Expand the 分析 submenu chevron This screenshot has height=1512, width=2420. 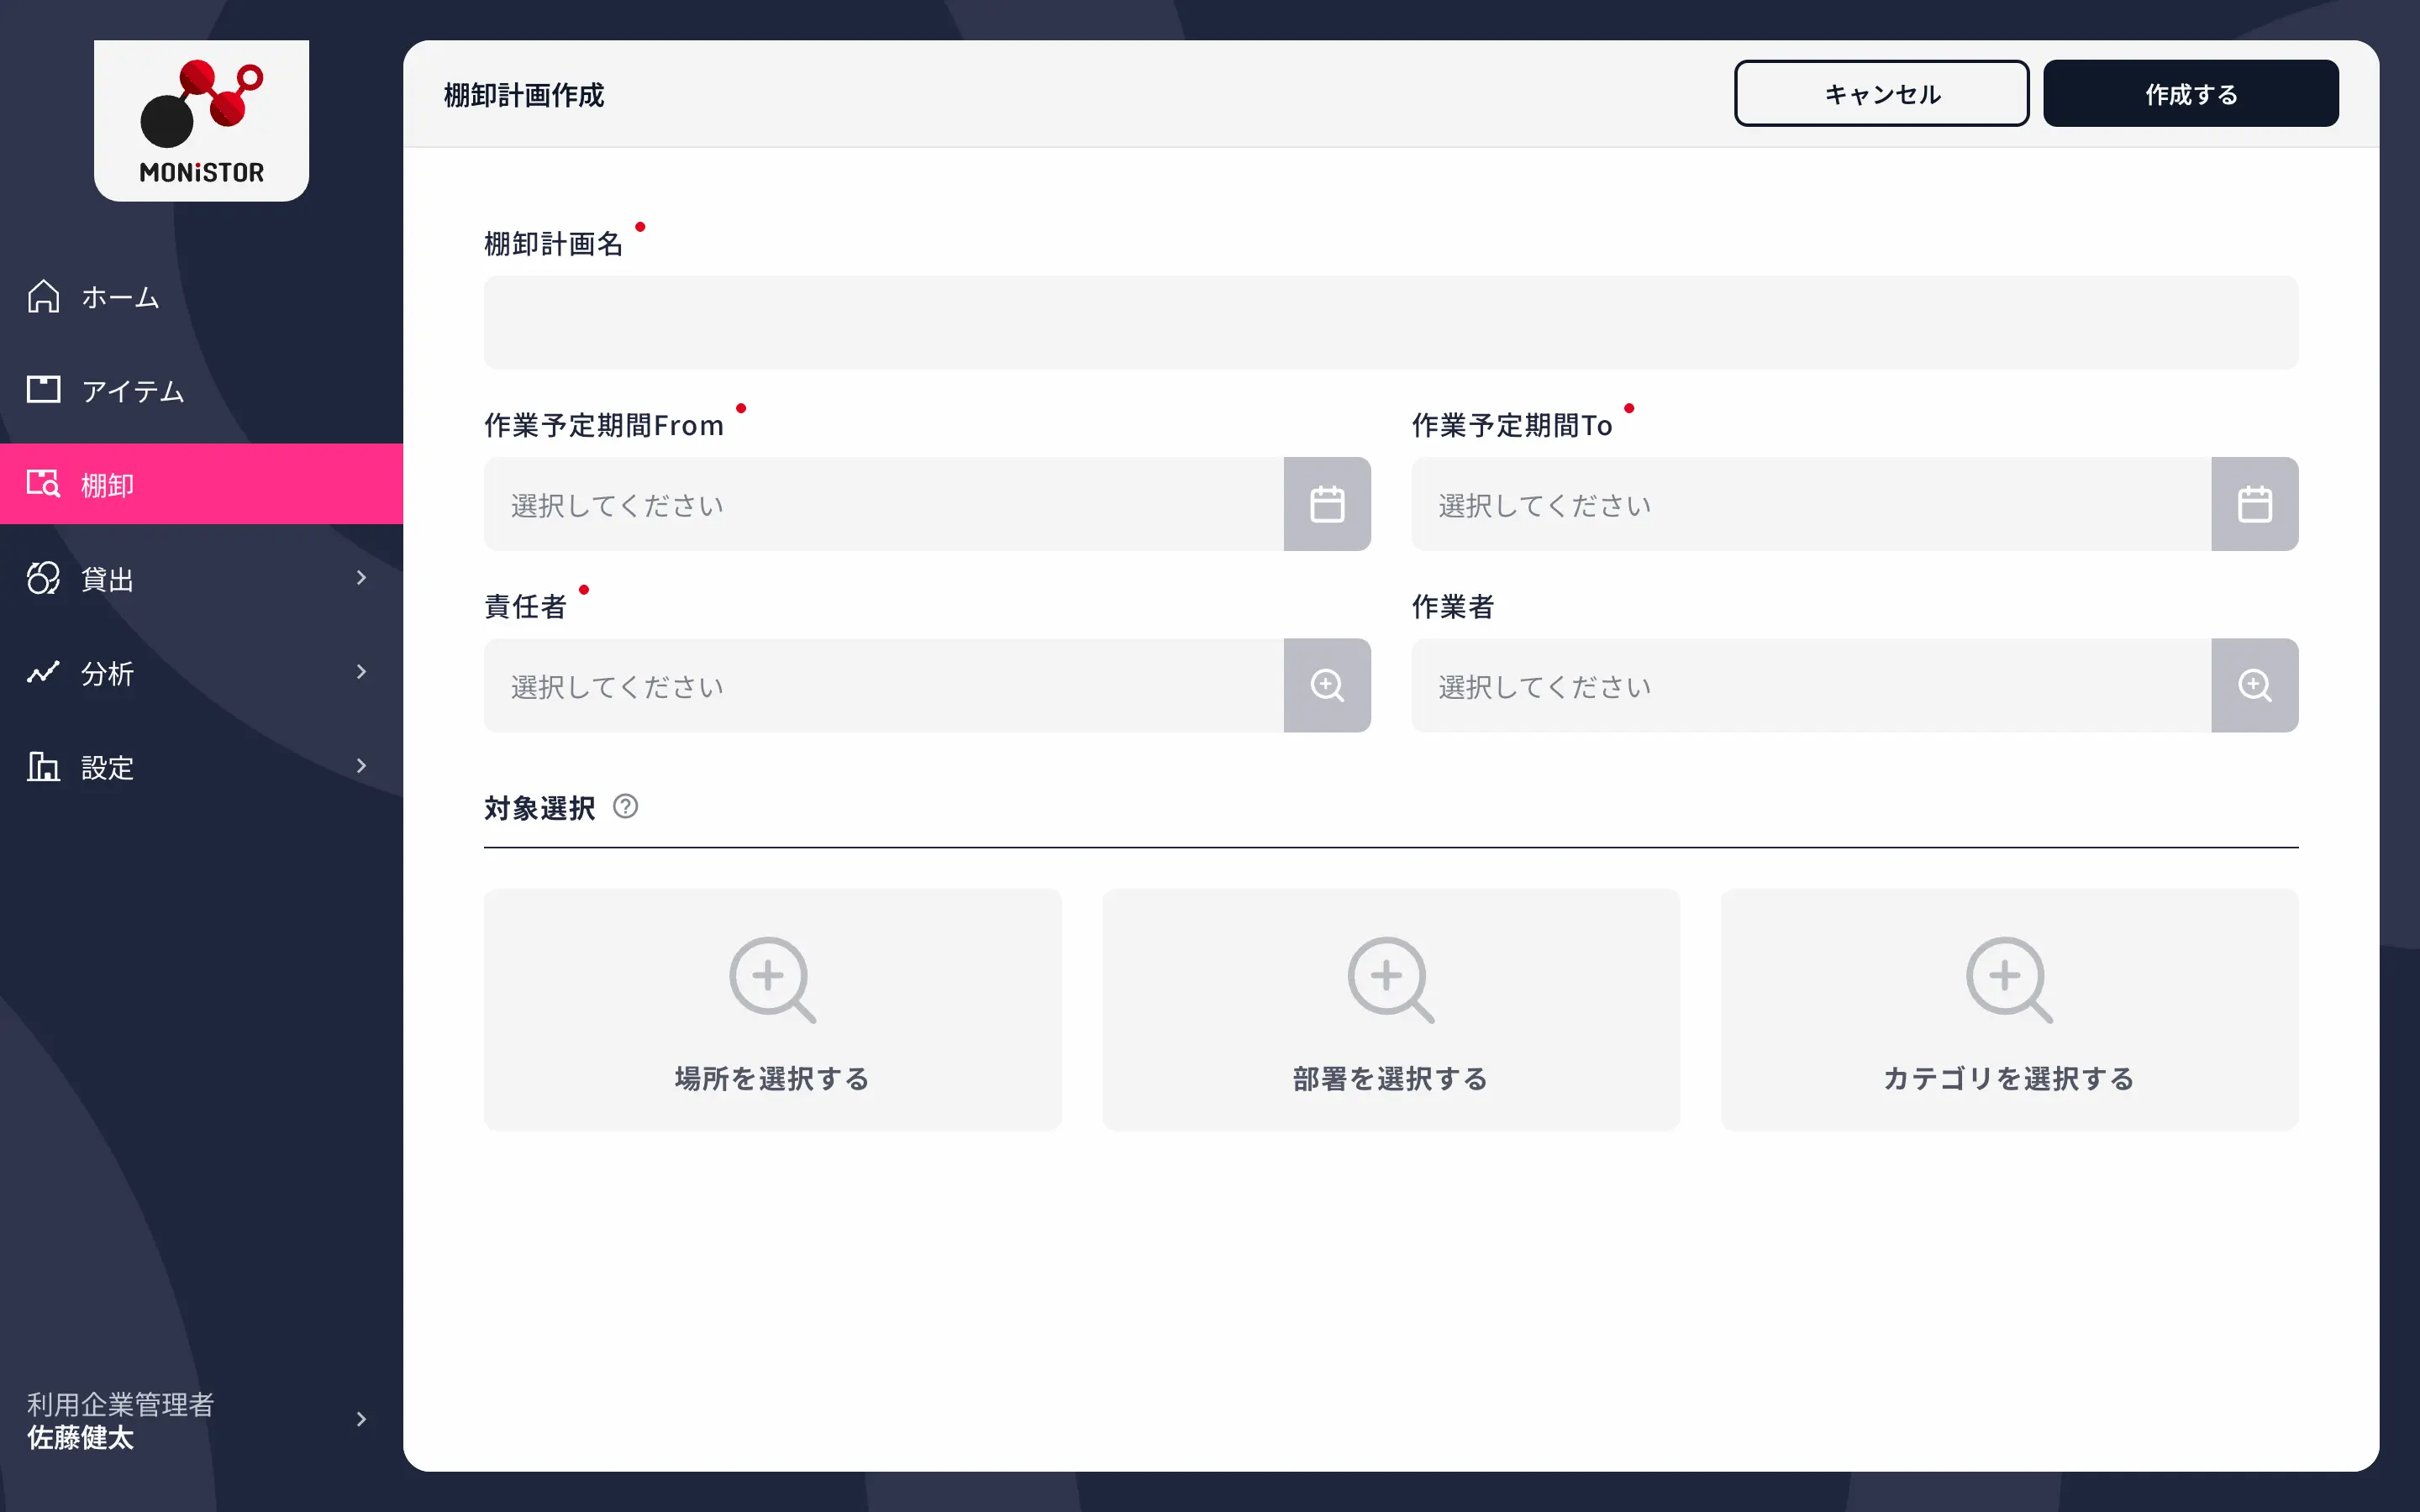361,672
